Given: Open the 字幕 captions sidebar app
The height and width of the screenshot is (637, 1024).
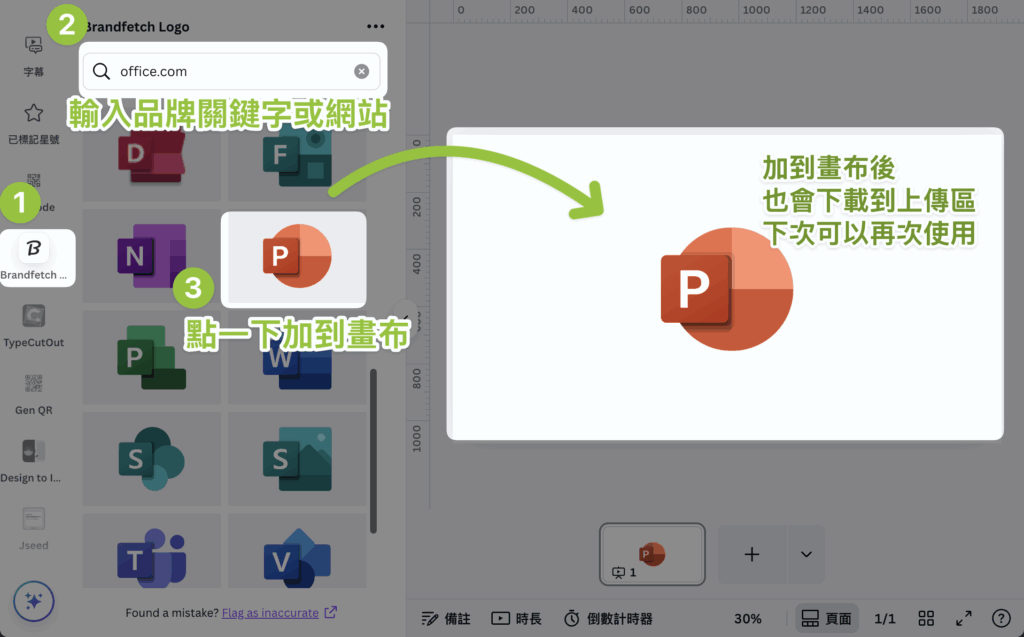Looking at the screenshot, I should 33,56.
